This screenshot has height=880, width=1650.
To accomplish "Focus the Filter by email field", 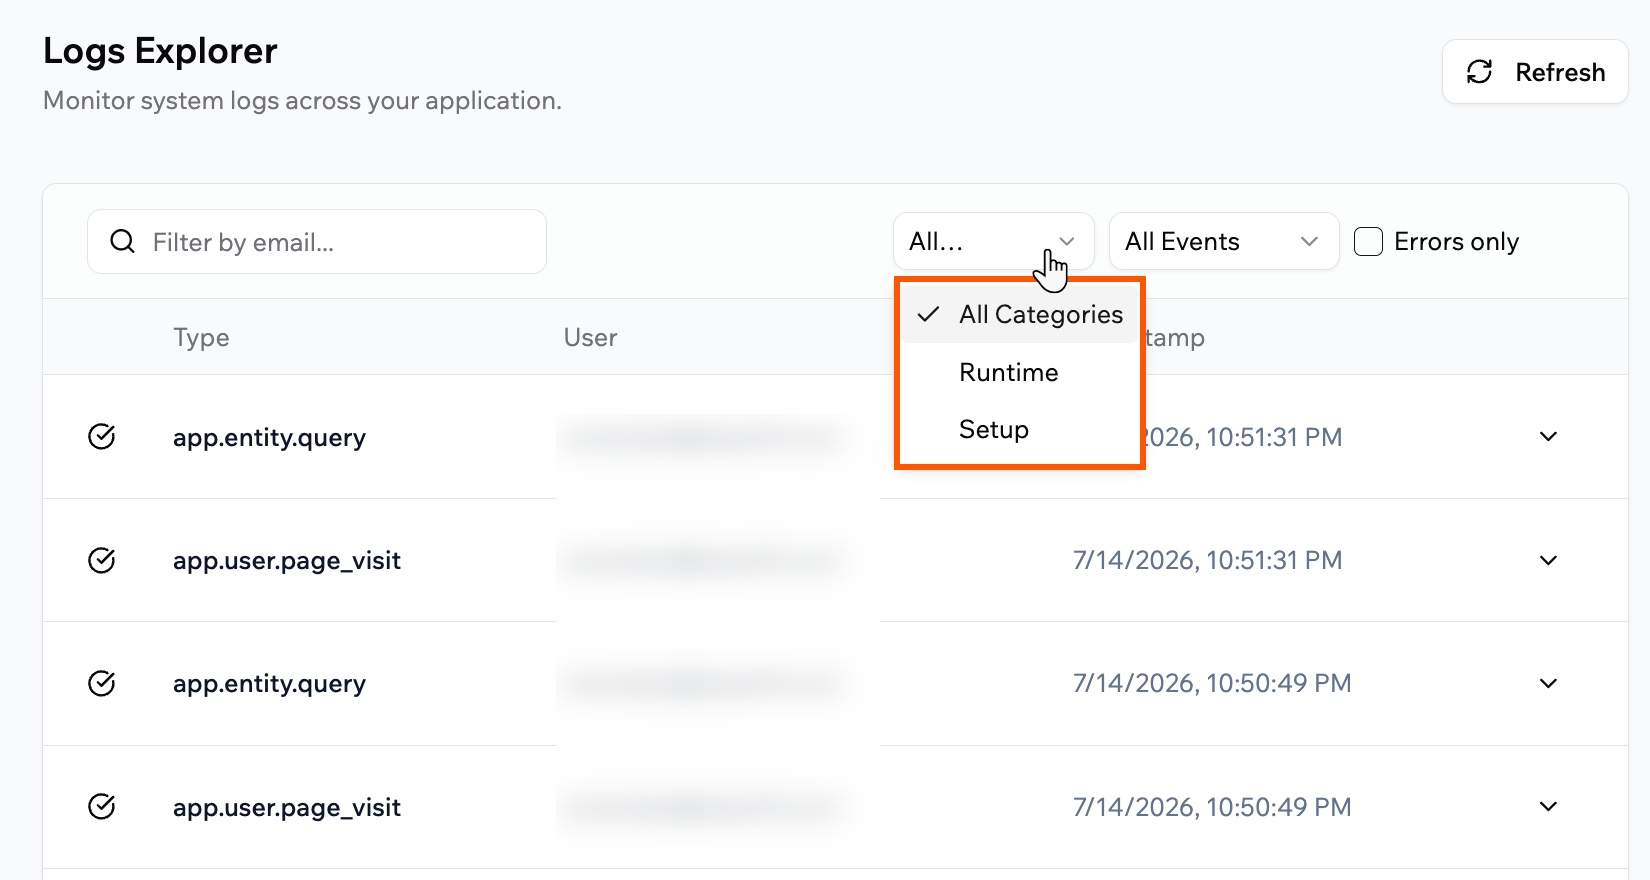I will (317, 242).
